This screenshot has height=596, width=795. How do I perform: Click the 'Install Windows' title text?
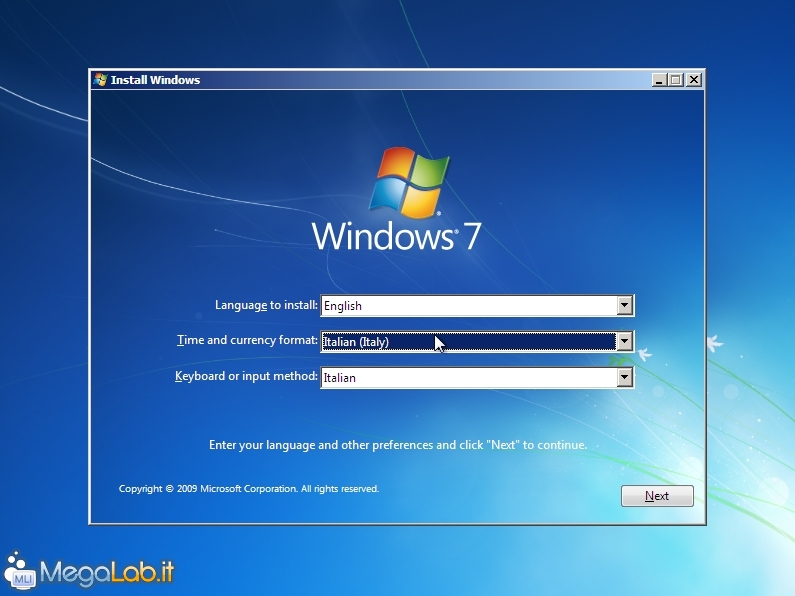[x=155, y=80]
